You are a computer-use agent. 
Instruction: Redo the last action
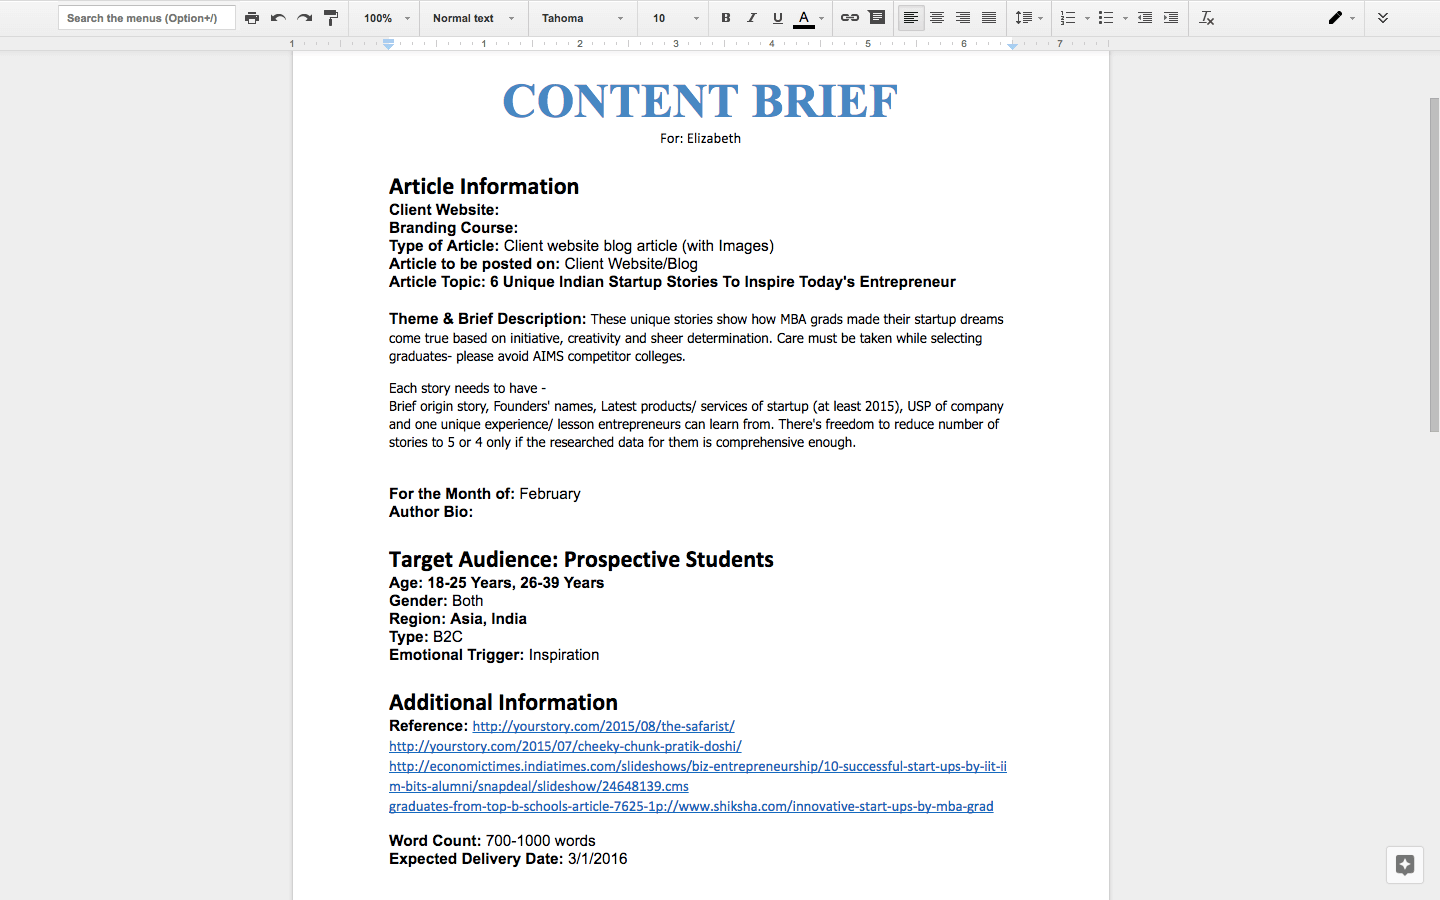(x=304, y=18)
